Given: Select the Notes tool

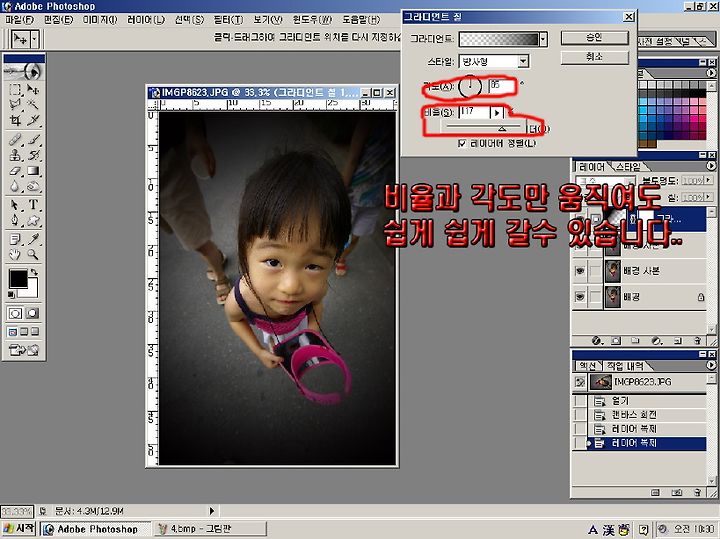Looking at the screenshot, I should pos(15,239).
